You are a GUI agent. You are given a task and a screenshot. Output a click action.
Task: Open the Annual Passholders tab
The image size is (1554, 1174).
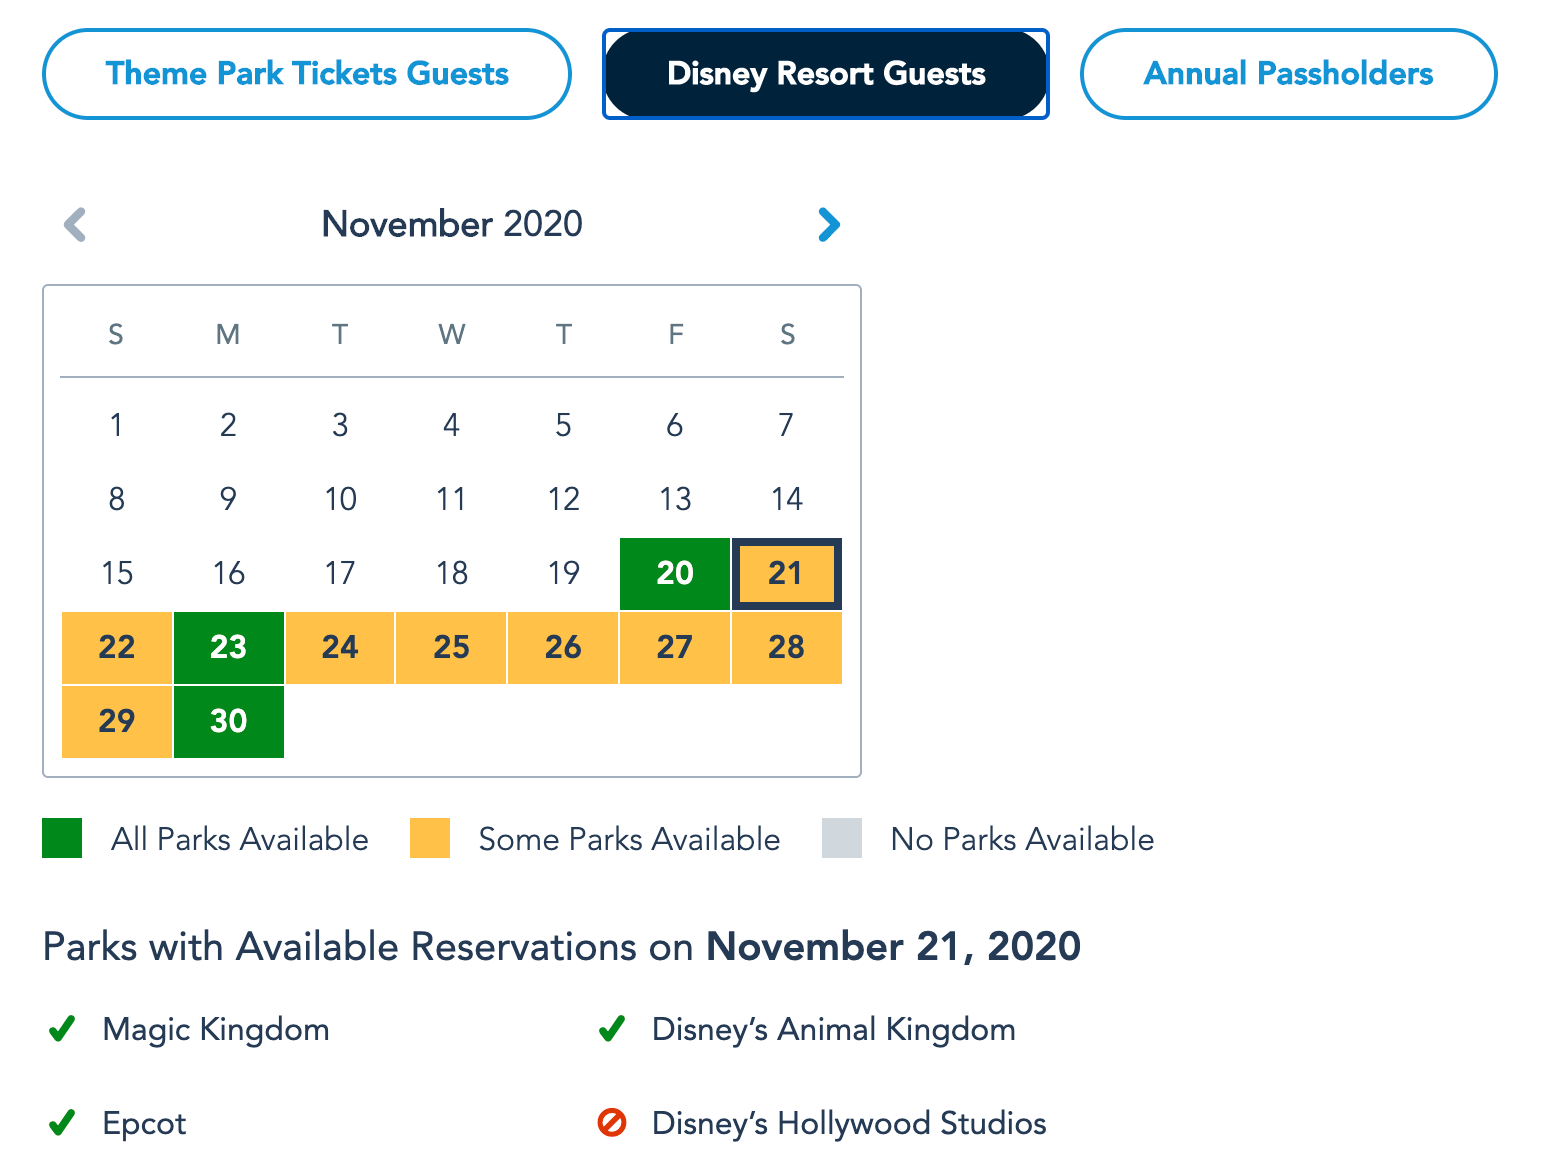pos(1288,74)
